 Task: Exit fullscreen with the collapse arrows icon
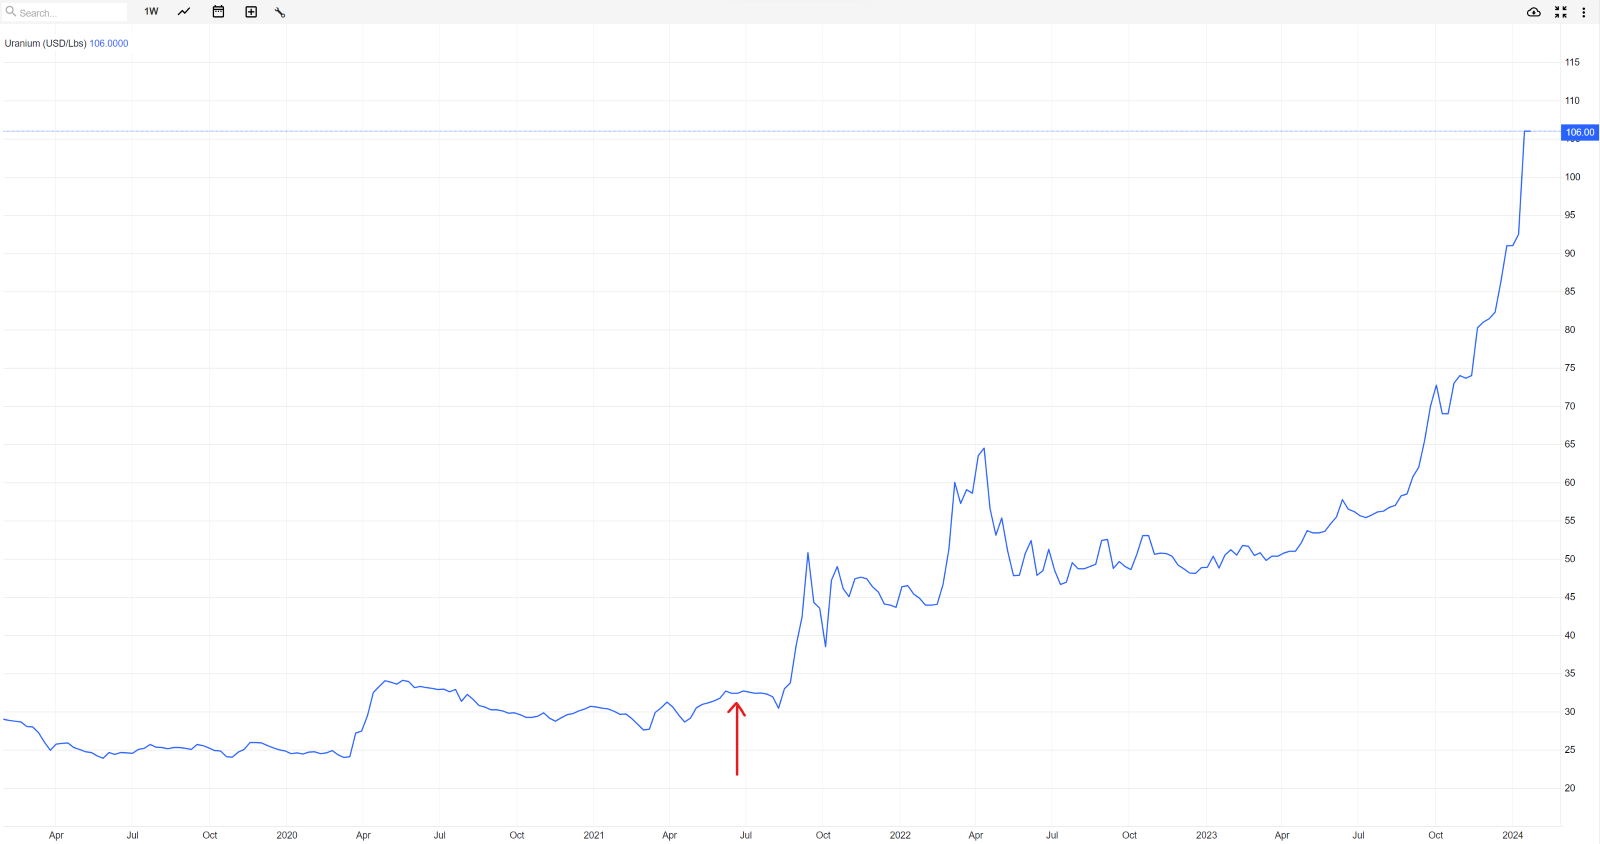(1561, 12)
